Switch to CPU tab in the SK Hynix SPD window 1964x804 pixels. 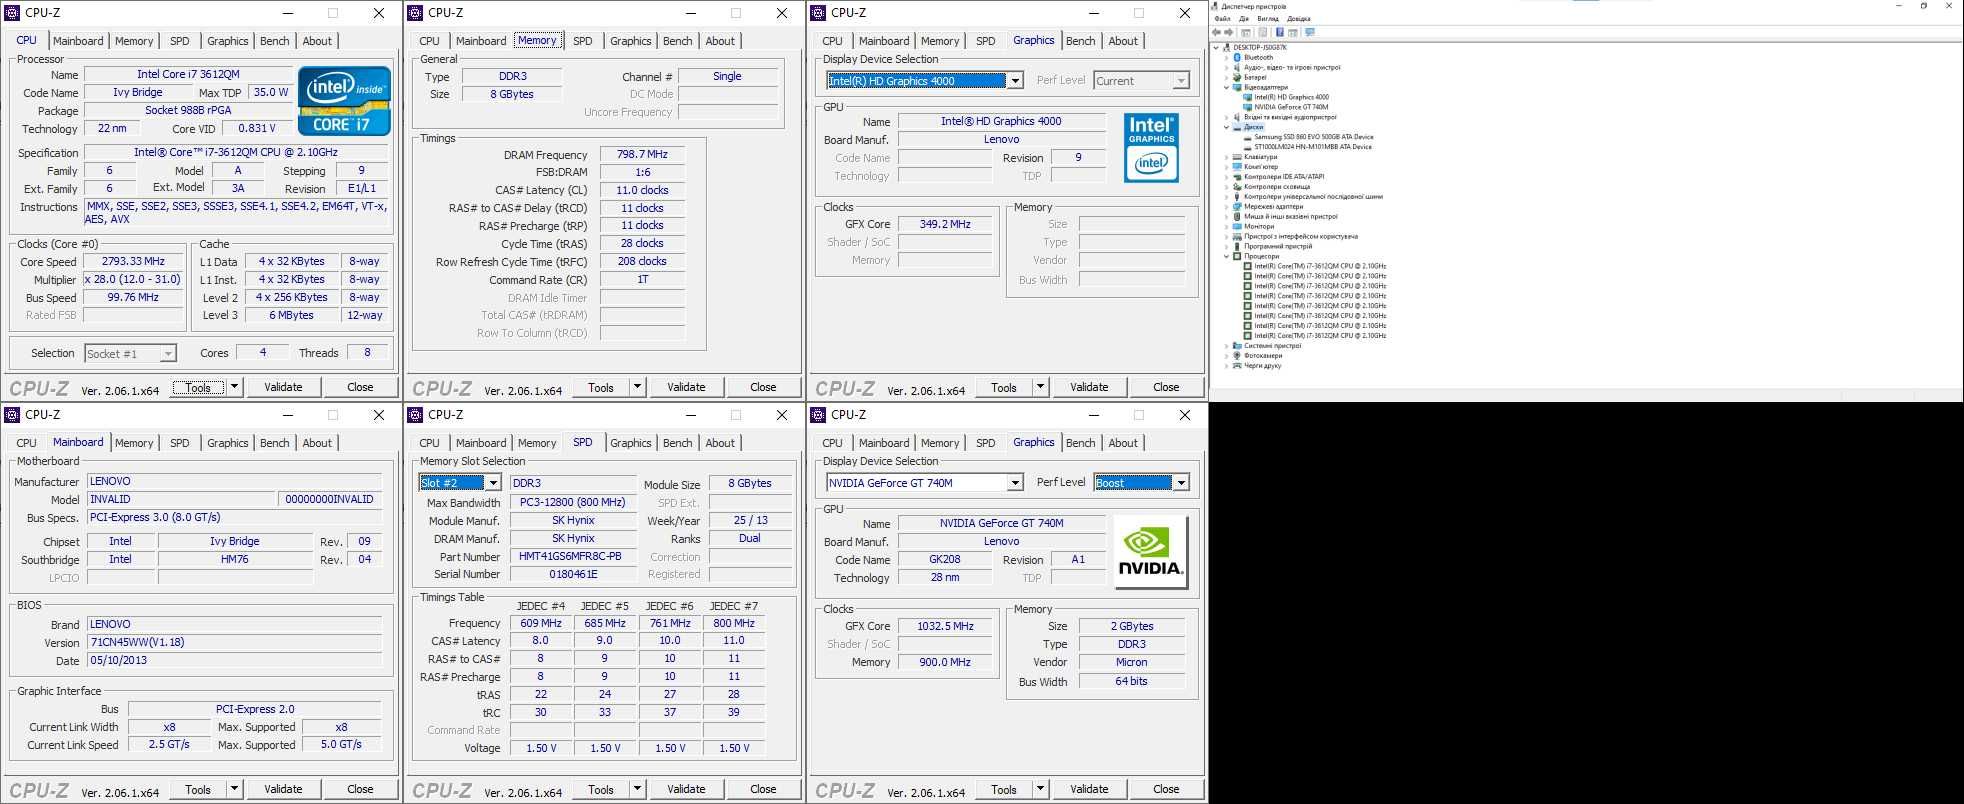(x=429, y=443)
